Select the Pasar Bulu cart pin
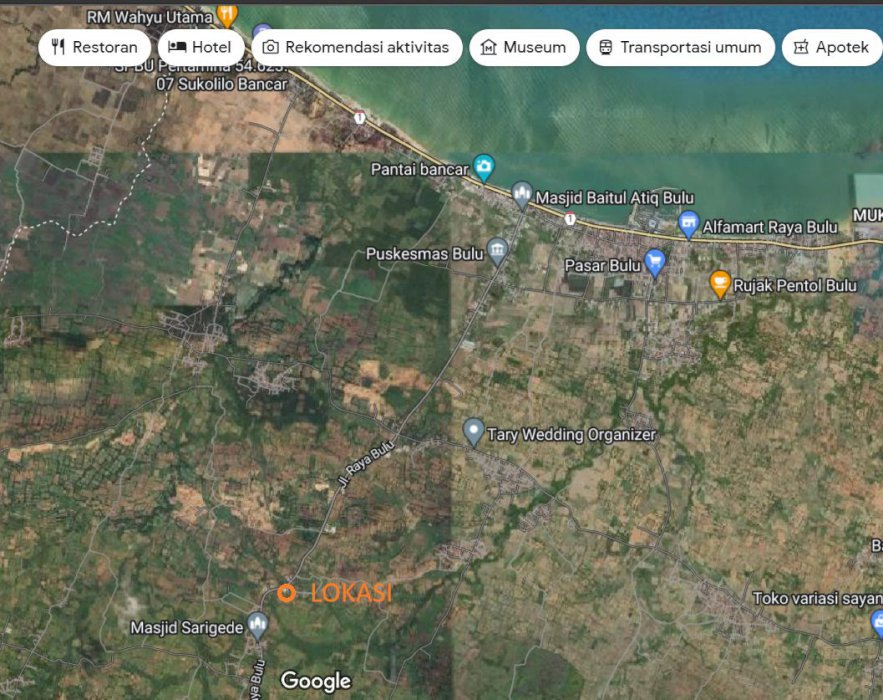 click(655, 262)
